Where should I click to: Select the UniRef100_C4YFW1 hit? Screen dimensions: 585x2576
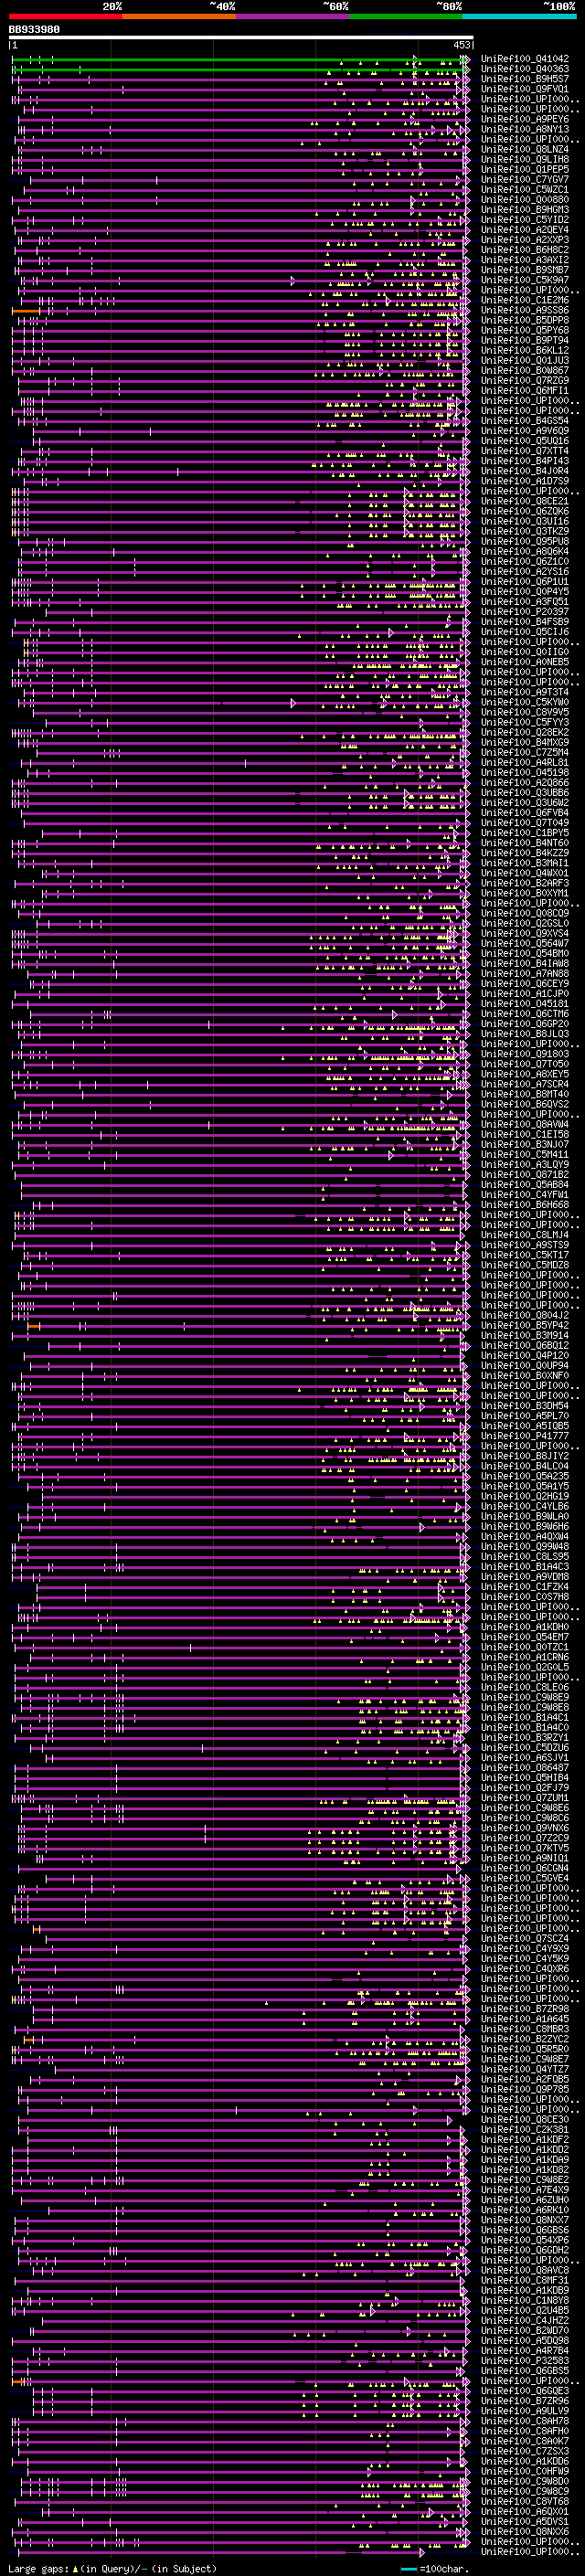coord(525,1194)
